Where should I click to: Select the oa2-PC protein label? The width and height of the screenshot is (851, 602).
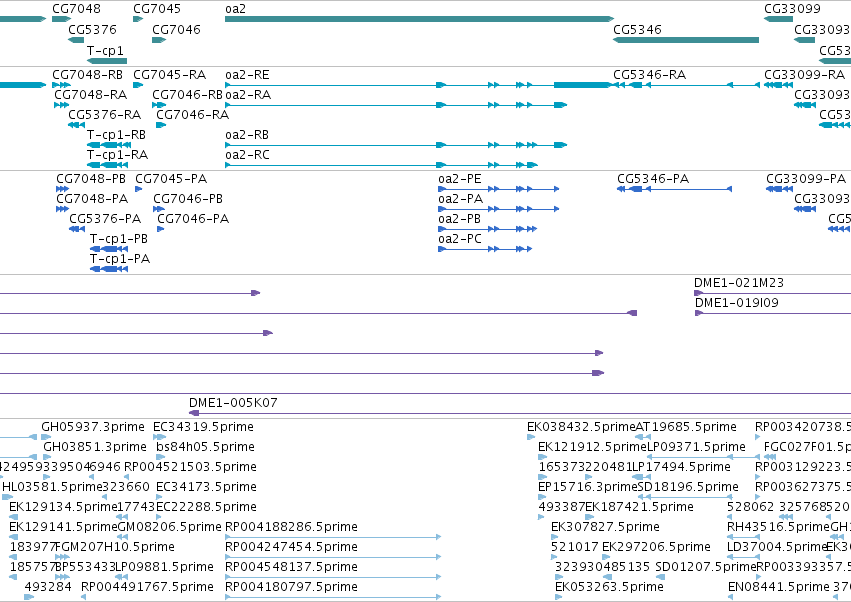tap(460, 239)
